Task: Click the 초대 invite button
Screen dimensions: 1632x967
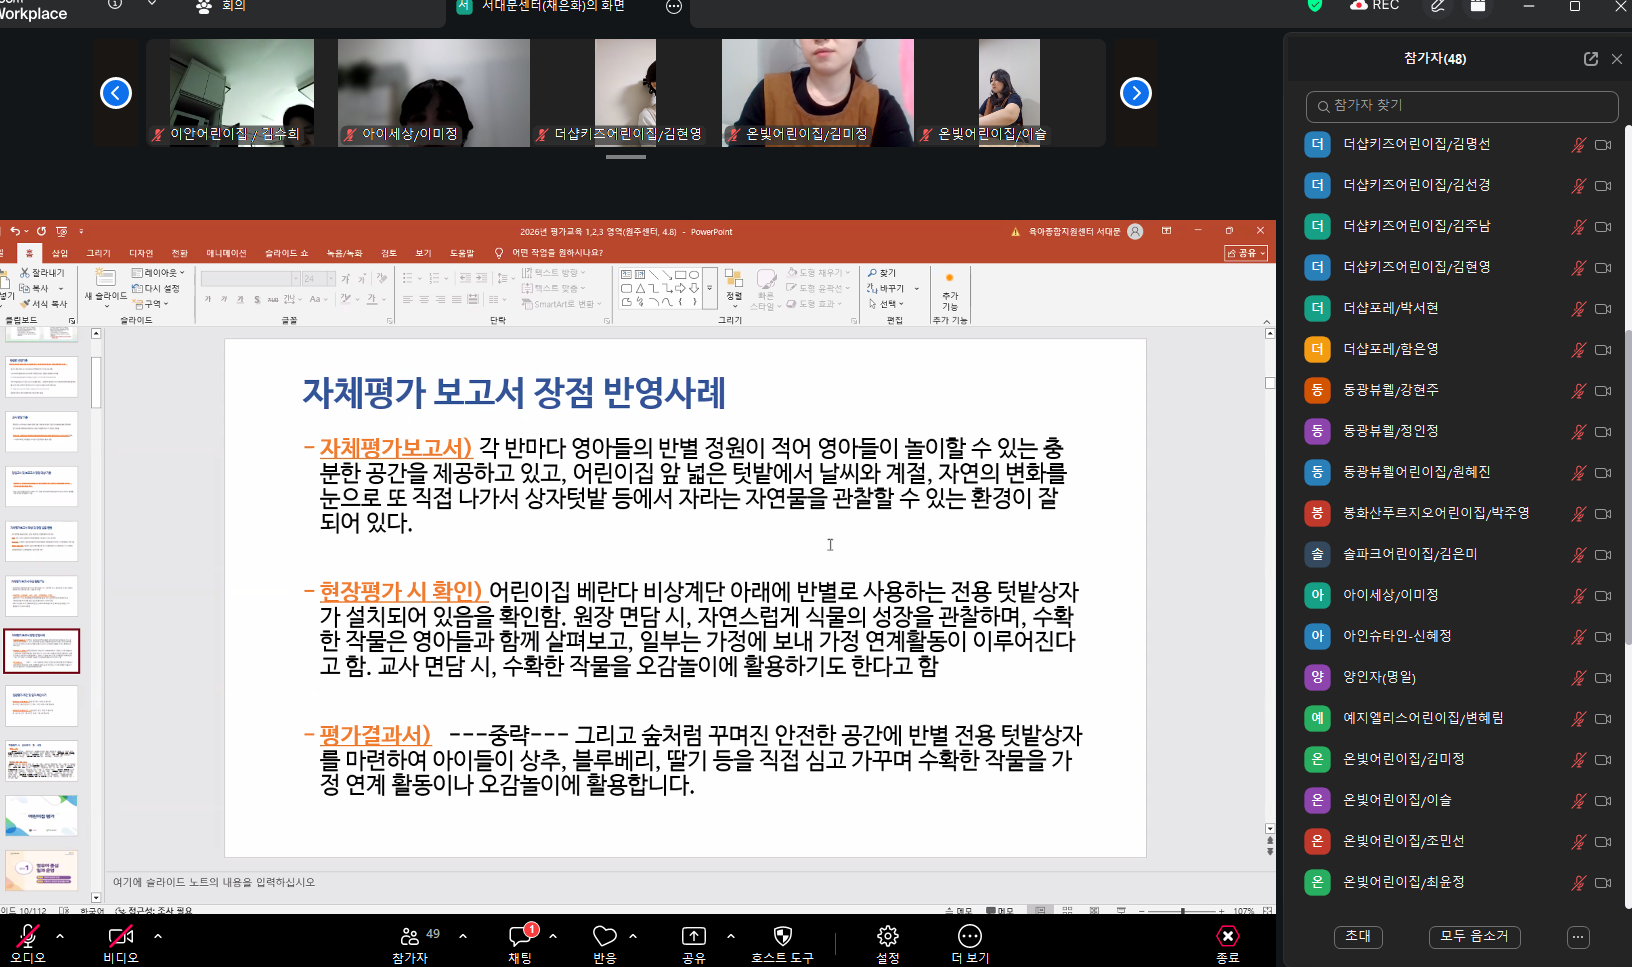Action: (x=1358, y=936)
